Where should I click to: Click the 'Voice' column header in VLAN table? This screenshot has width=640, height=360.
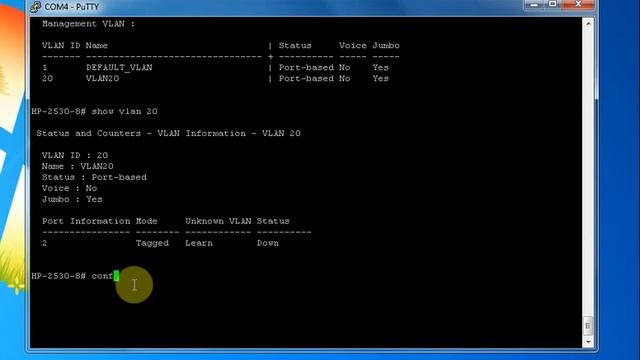pos(353,45)
